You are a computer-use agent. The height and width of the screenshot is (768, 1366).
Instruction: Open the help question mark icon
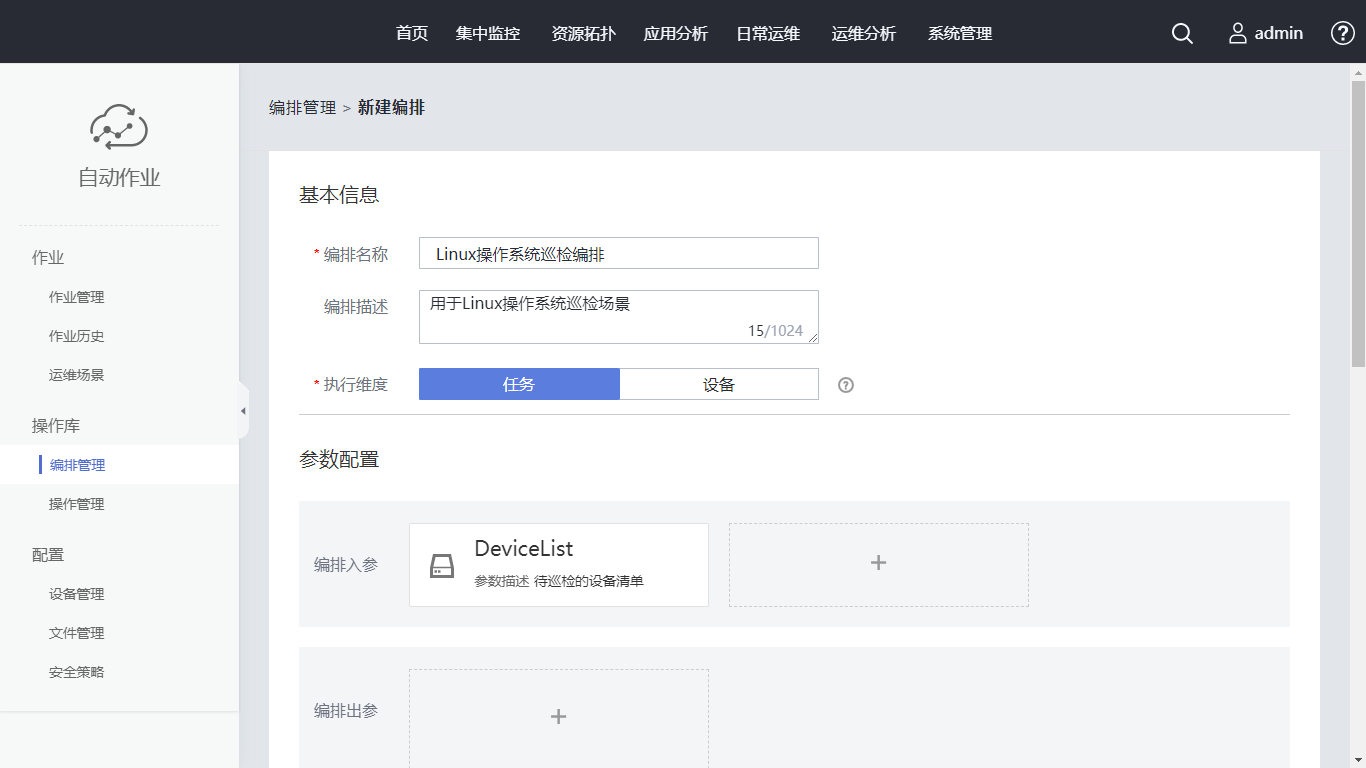pos(1342,33)
